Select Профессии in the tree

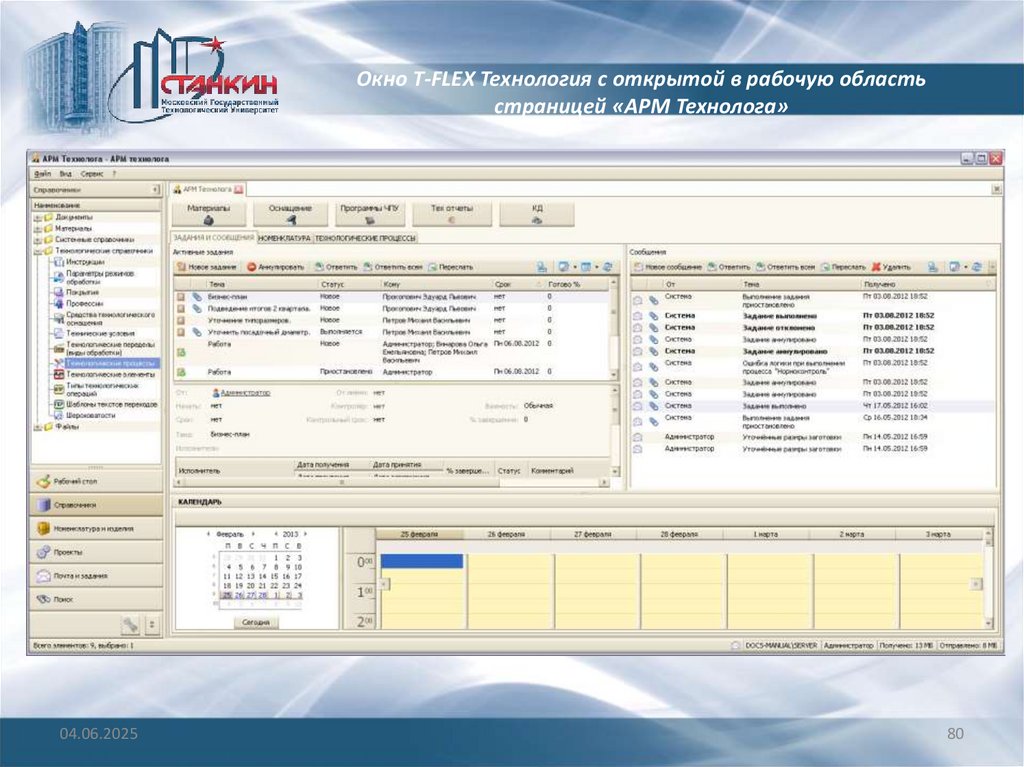click(84, 304)
